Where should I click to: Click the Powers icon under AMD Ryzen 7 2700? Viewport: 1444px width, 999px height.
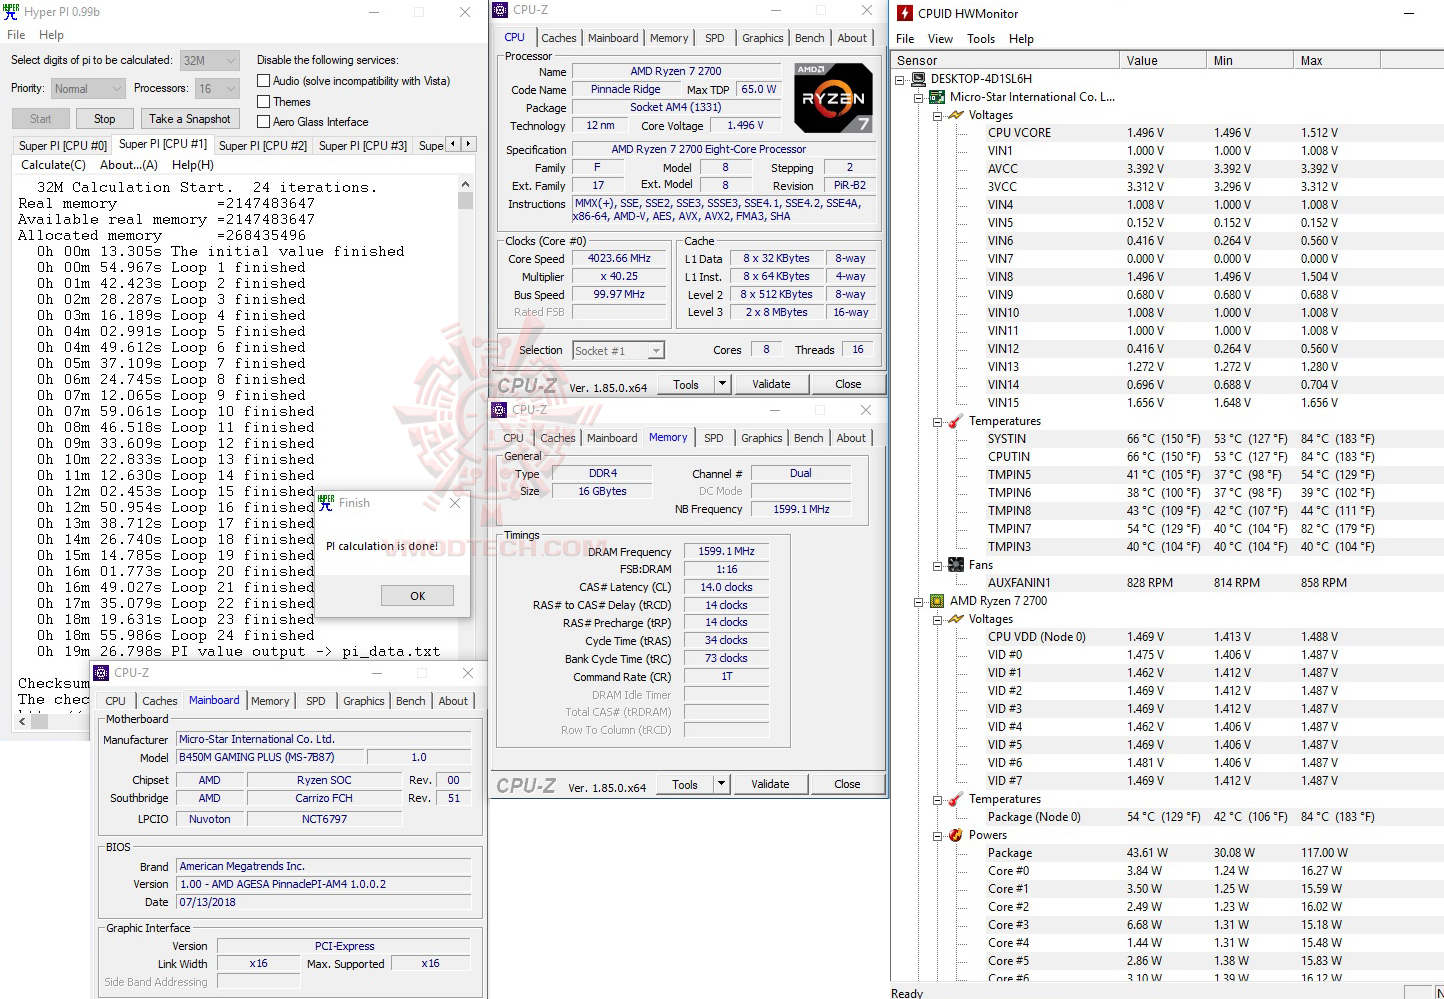click(955, 834)
